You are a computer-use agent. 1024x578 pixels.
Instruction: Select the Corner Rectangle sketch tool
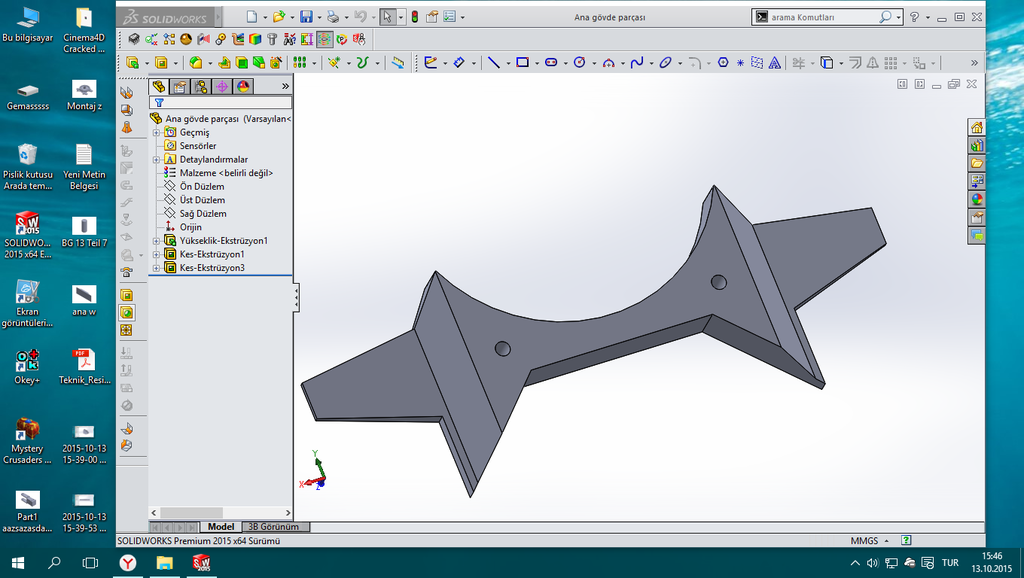pos(521,62)
